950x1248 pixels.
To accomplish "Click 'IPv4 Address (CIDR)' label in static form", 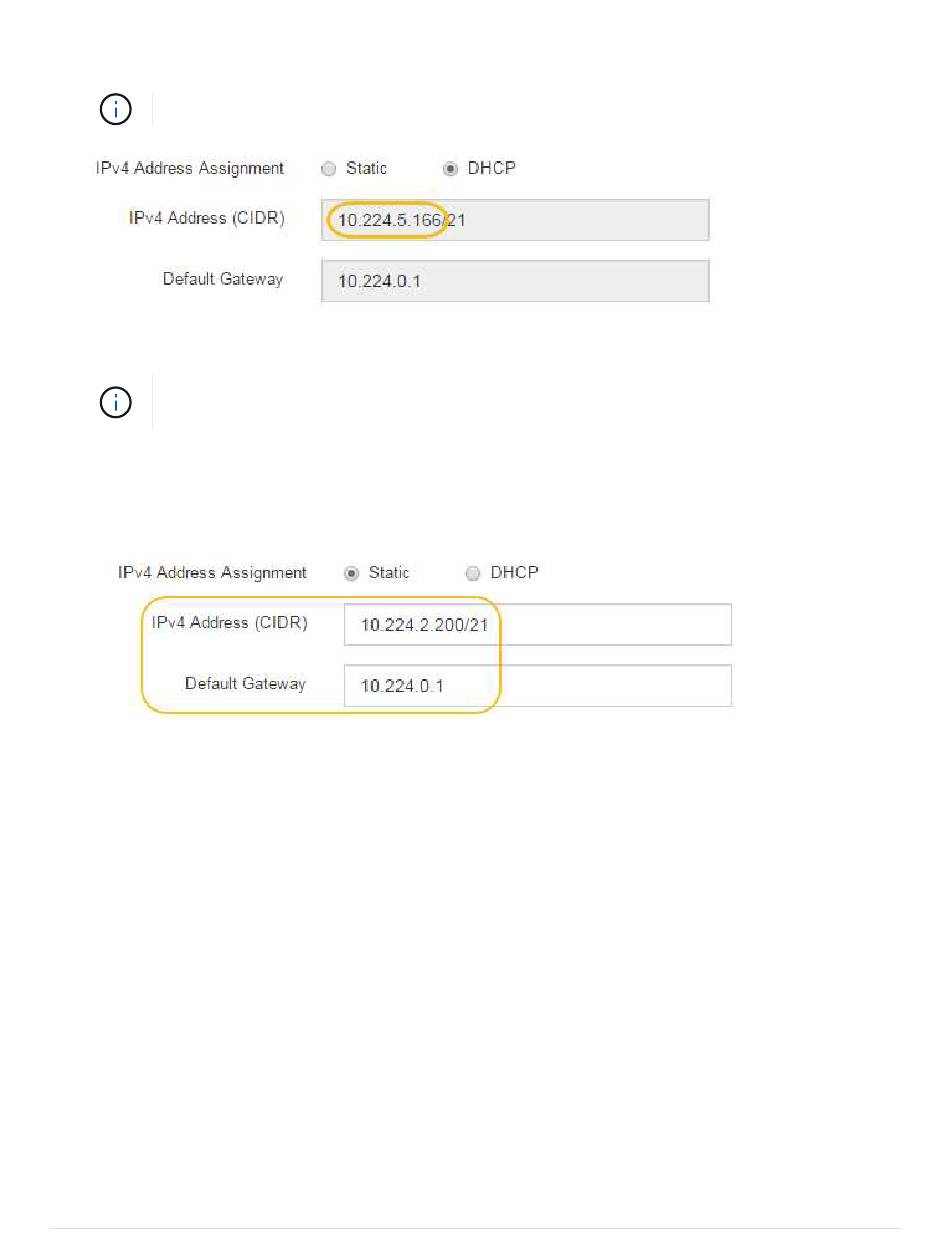I will pos(230,622).
